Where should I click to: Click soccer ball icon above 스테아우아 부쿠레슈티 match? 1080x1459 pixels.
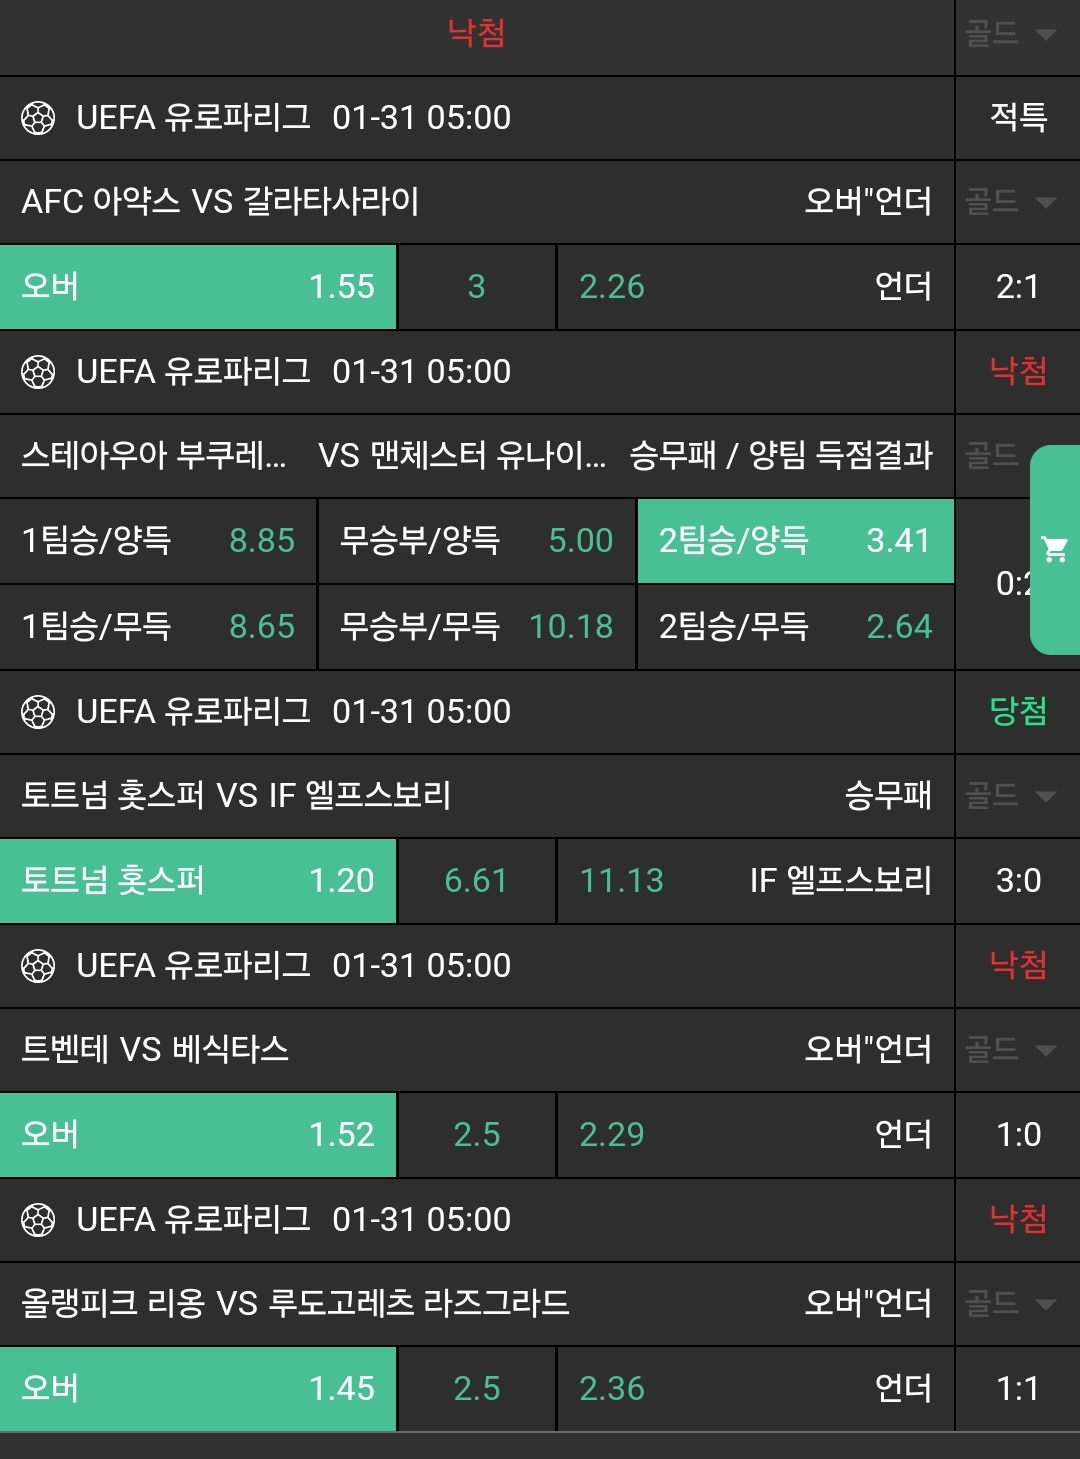(x=38, y=373)
